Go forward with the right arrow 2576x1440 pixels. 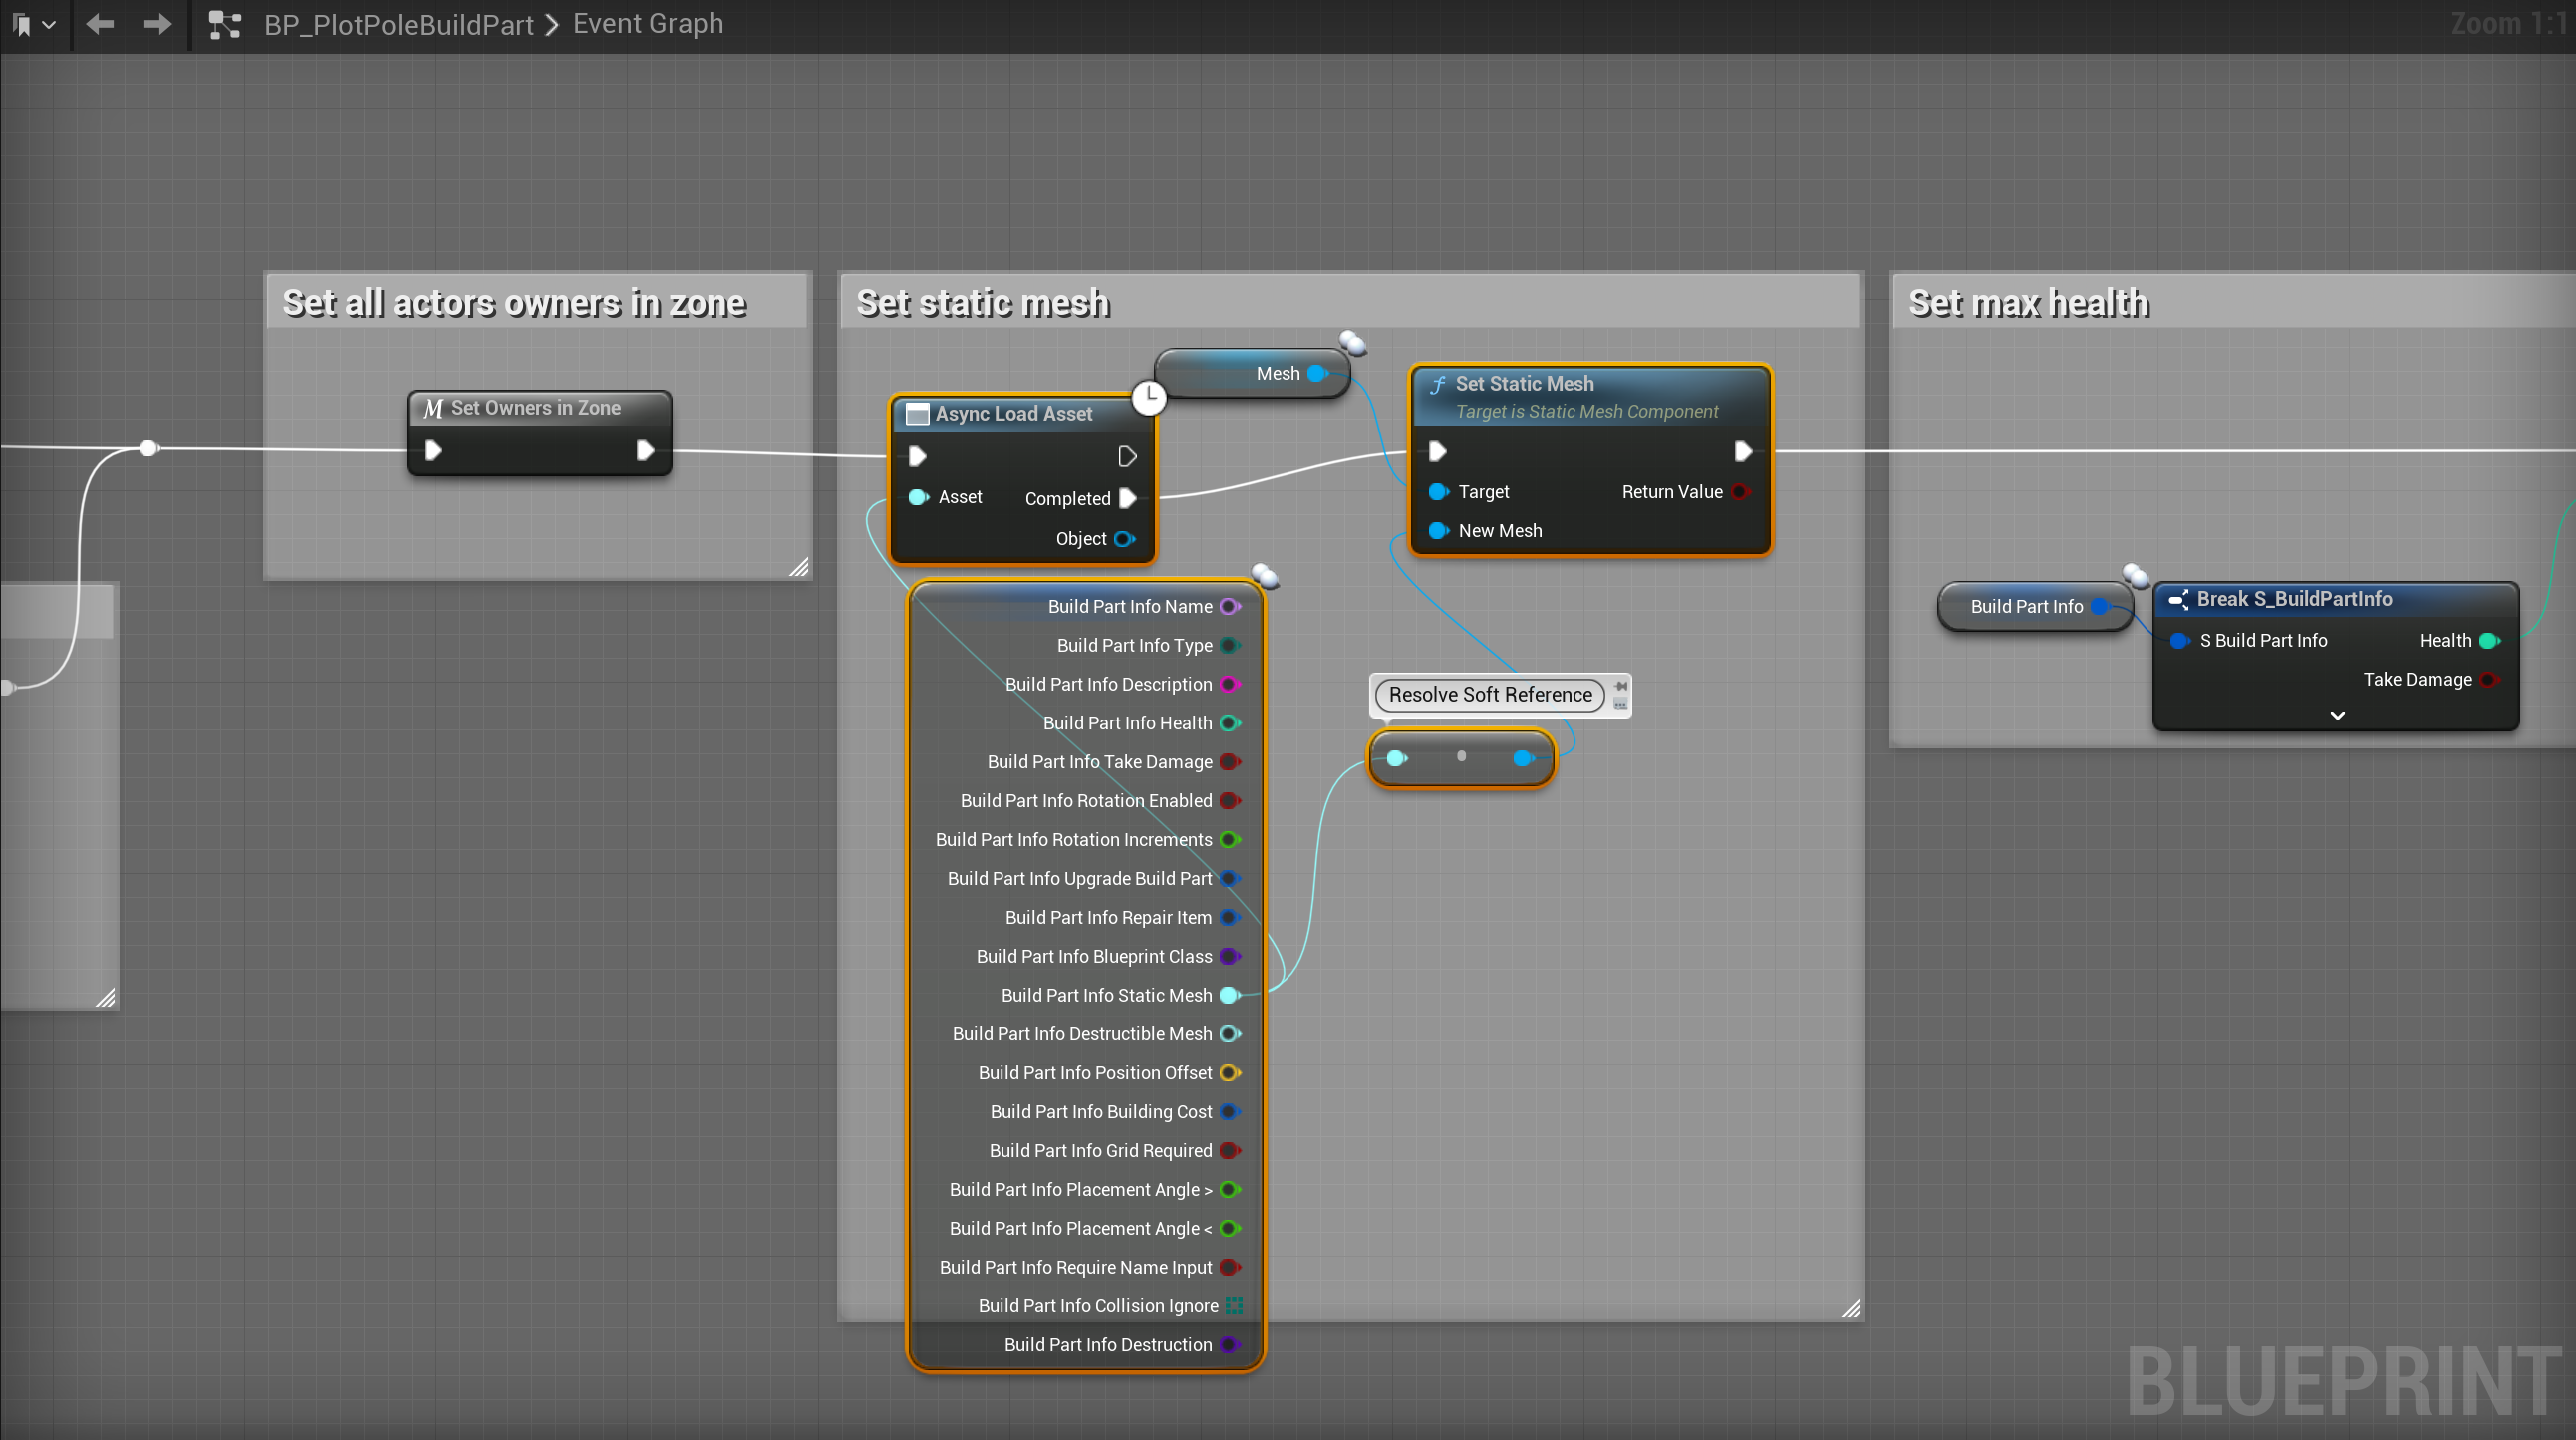click(157, 24)
